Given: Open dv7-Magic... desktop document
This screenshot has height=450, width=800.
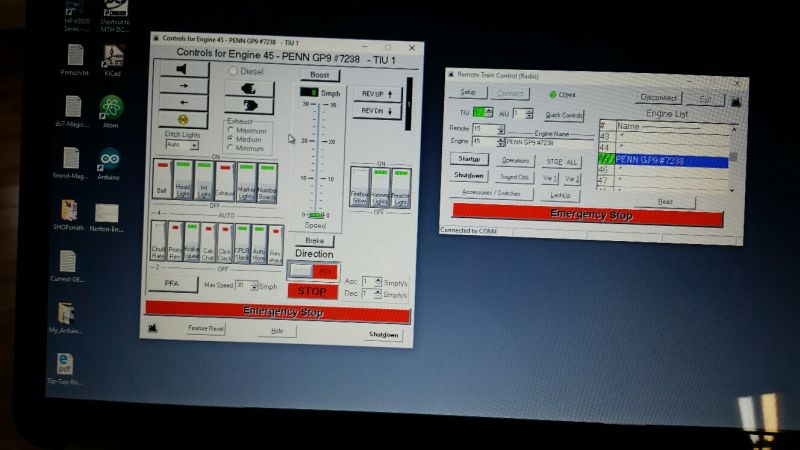Looking at the screenshot, I should (x=72, y=111).
